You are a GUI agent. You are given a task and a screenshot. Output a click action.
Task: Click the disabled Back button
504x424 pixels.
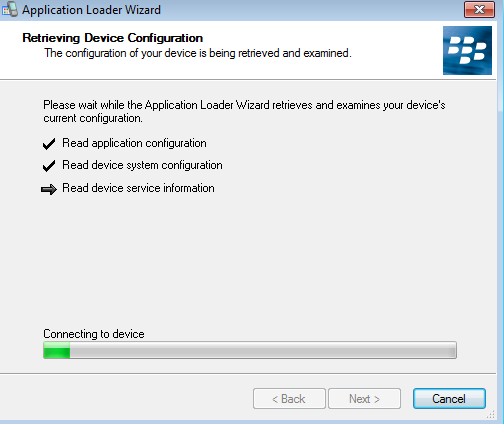[x=289, y=398]
